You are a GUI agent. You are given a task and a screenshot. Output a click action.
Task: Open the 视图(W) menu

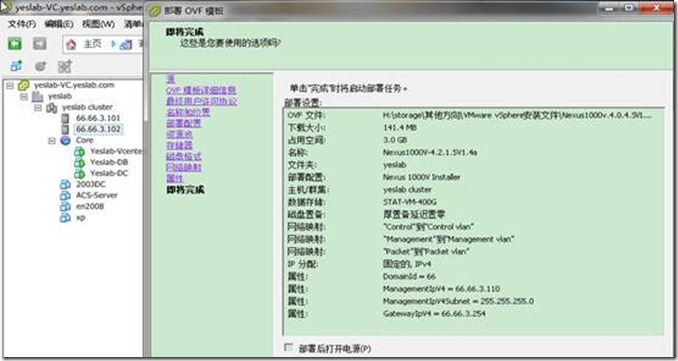(99, 24)
